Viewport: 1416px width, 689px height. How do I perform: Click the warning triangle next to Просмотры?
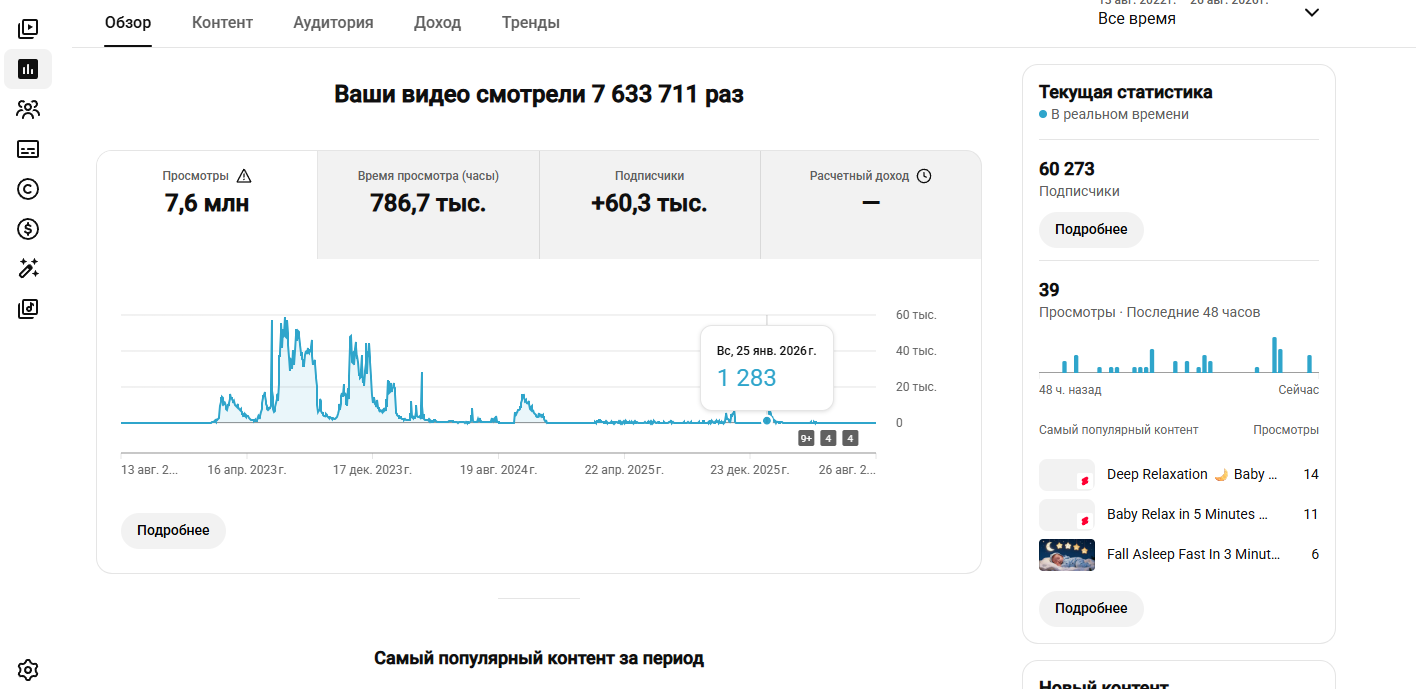(x=243, y=176)
